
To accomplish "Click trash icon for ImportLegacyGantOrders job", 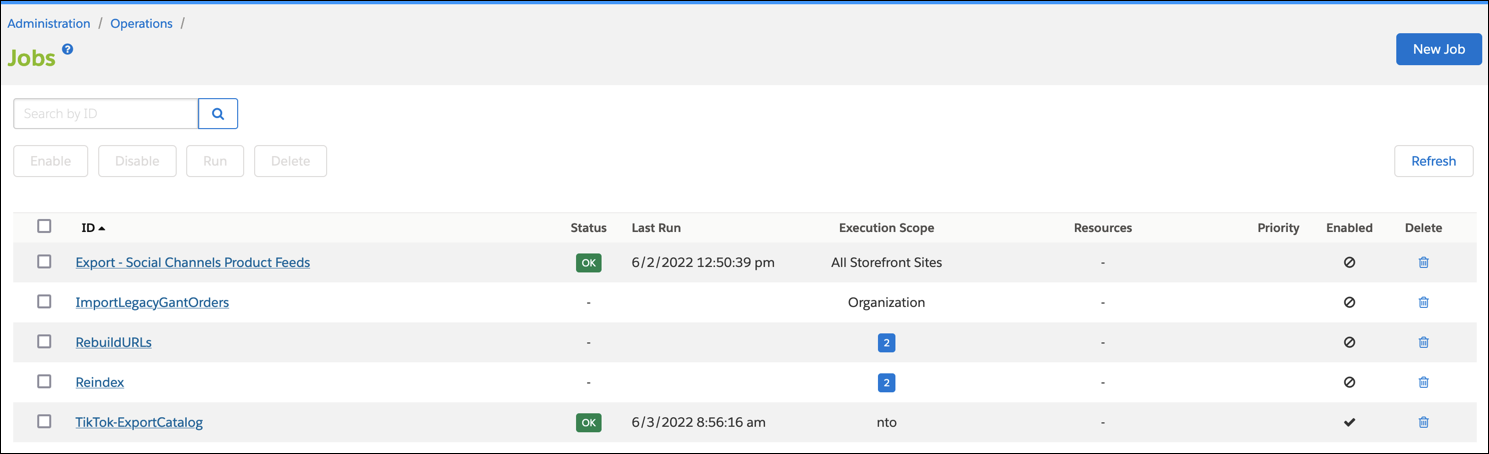I will click(1423, 302).
